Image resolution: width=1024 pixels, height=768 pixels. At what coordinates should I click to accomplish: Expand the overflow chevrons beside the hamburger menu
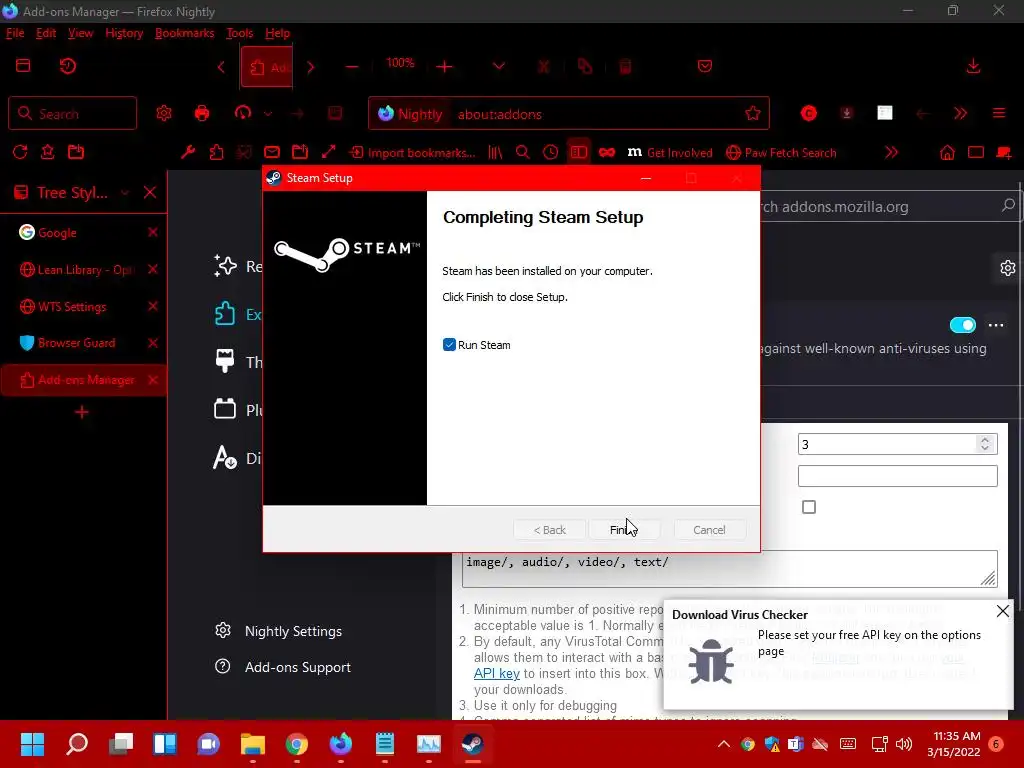click(x=960, y=114)
